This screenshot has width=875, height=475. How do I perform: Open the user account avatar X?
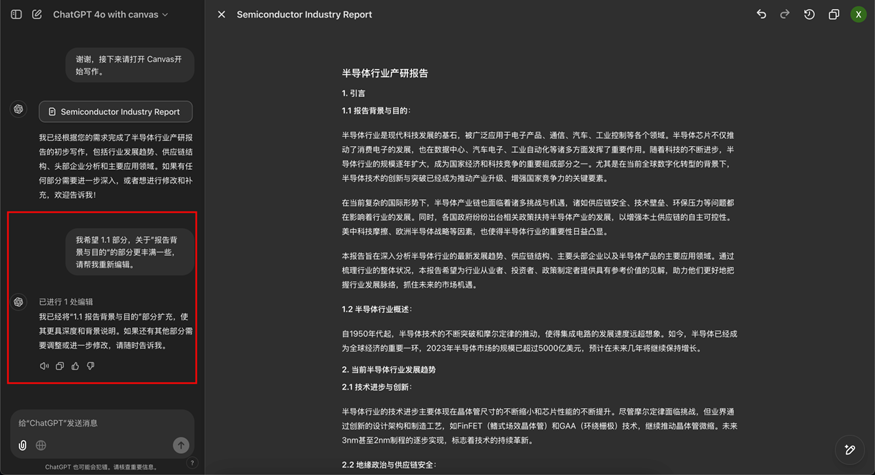(x=858, y=15)
